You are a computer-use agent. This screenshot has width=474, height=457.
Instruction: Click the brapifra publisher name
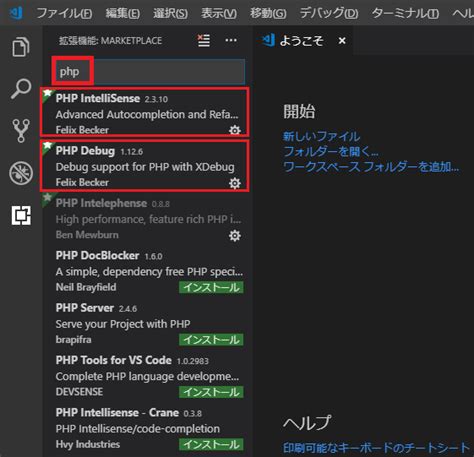[73, 340]
